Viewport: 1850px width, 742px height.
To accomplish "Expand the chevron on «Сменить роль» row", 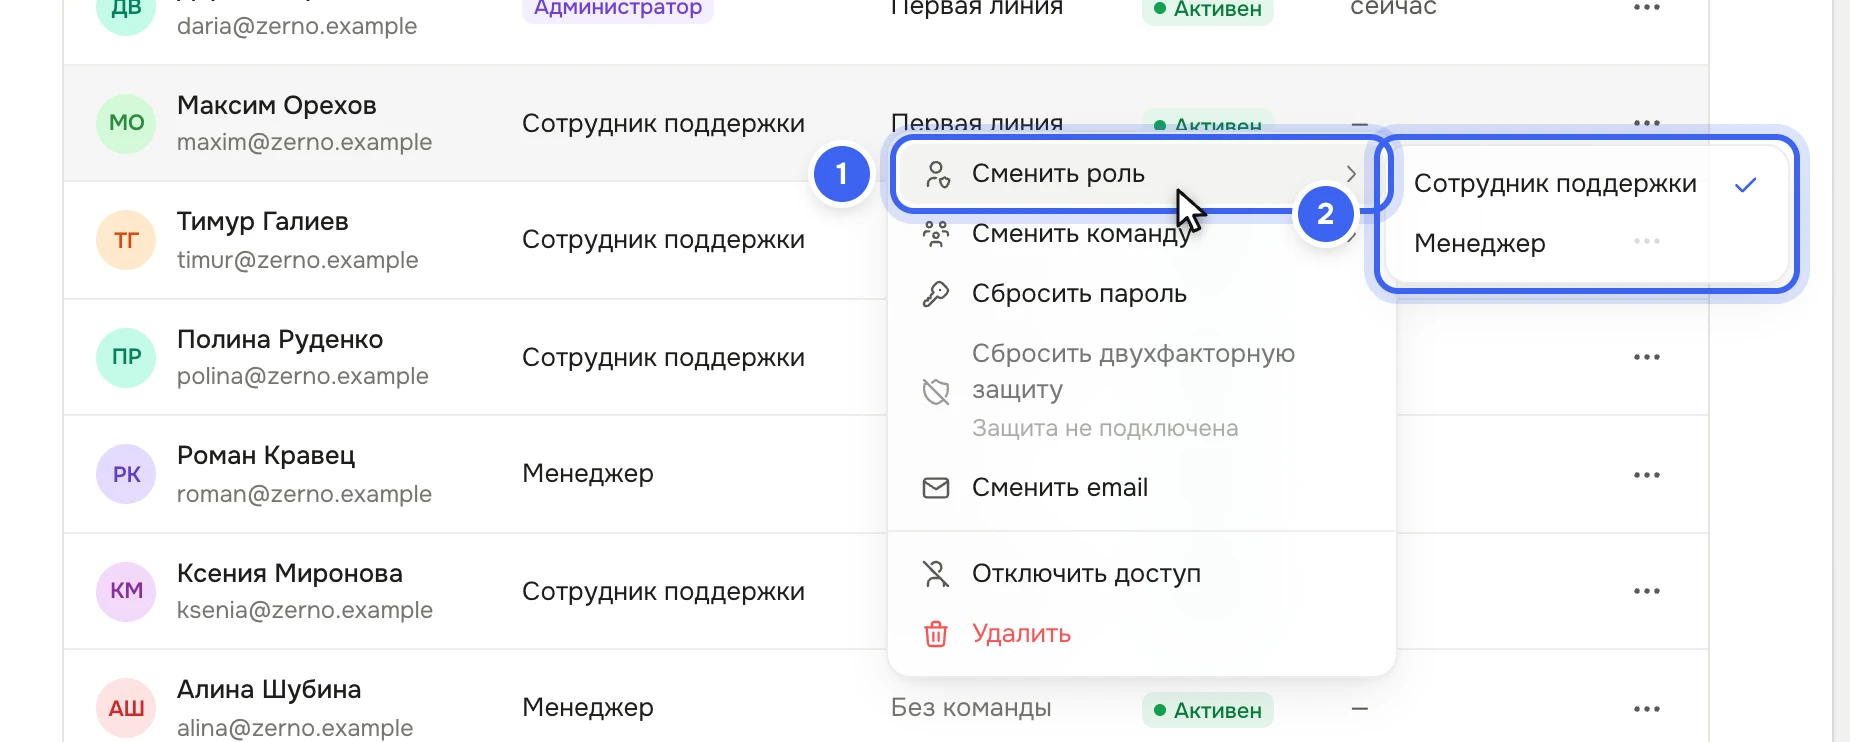I will [1351, 174].
